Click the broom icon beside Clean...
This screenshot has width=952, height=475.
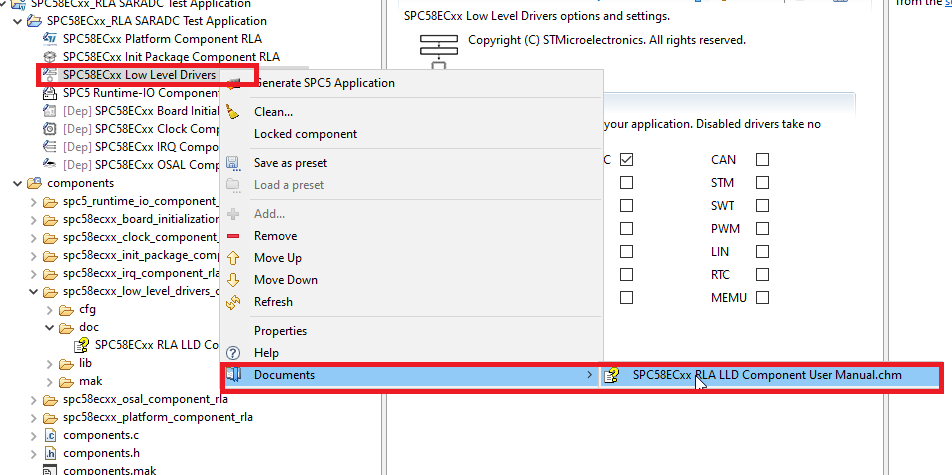[233, 112]
